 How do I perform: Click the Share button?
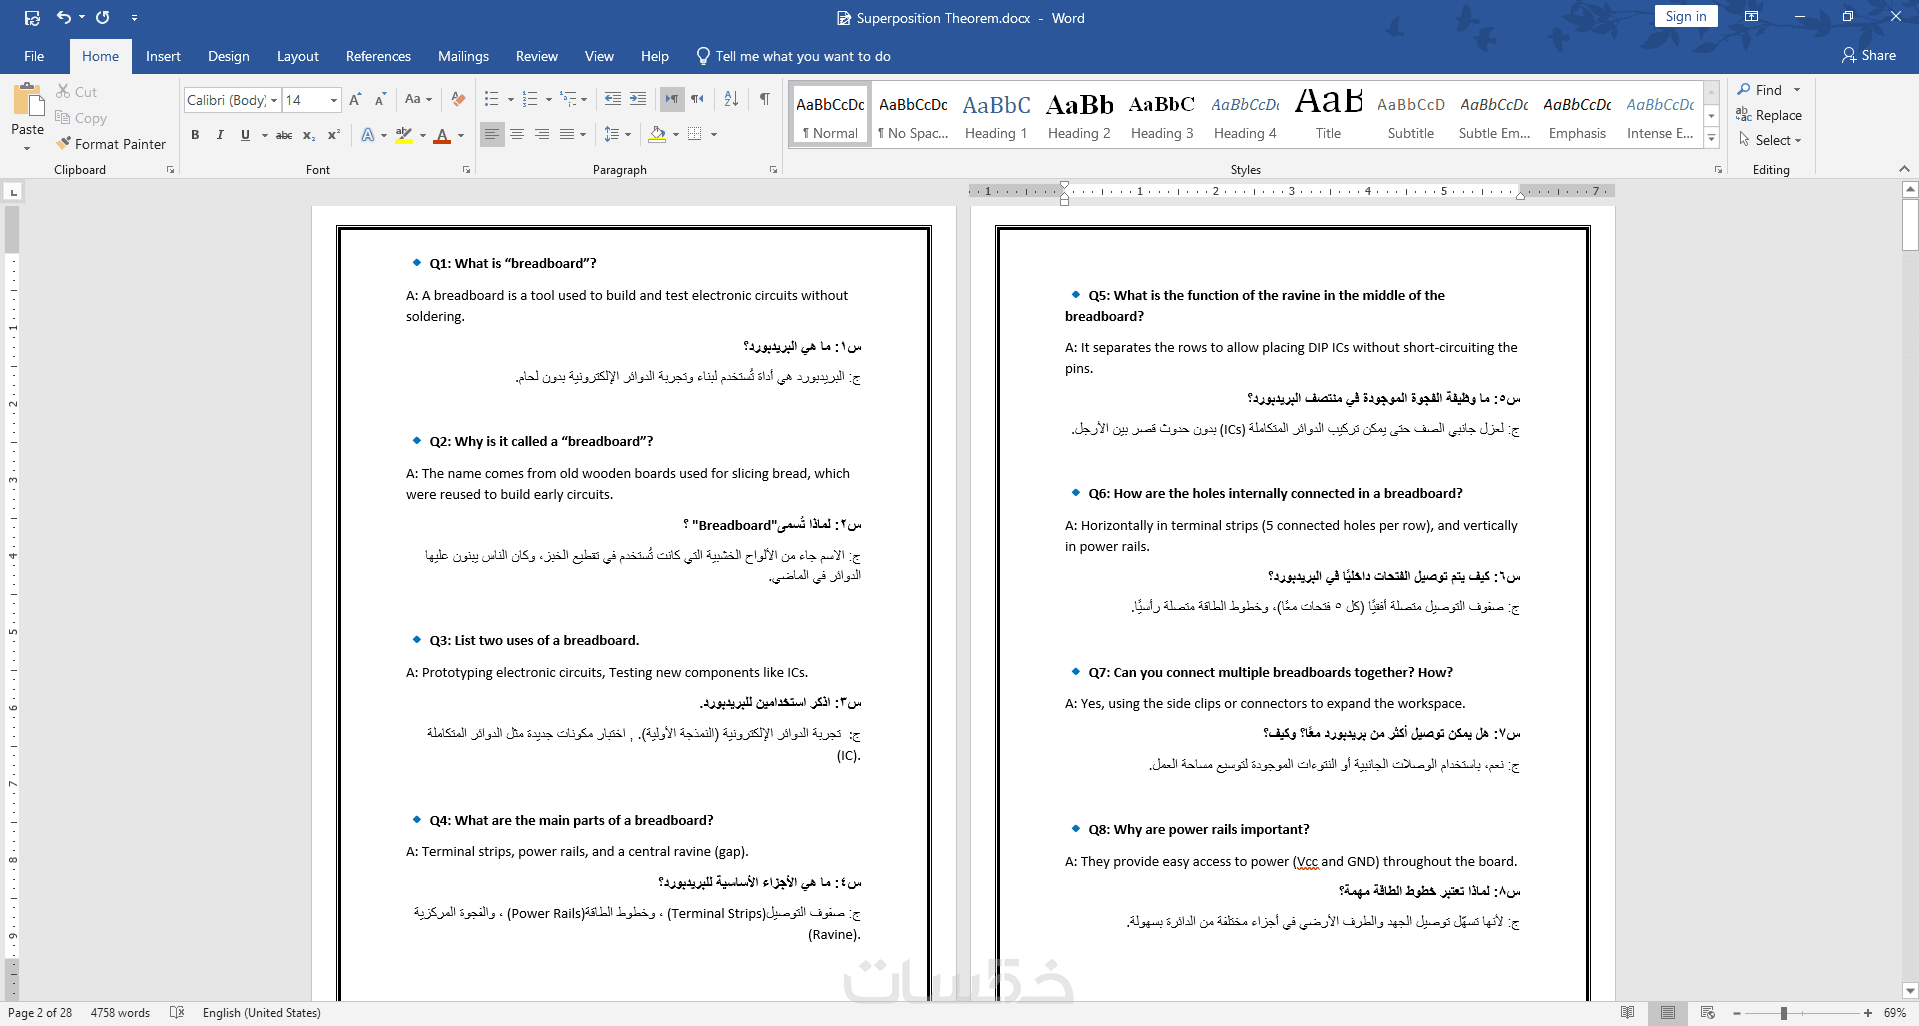coord(1869,56)
